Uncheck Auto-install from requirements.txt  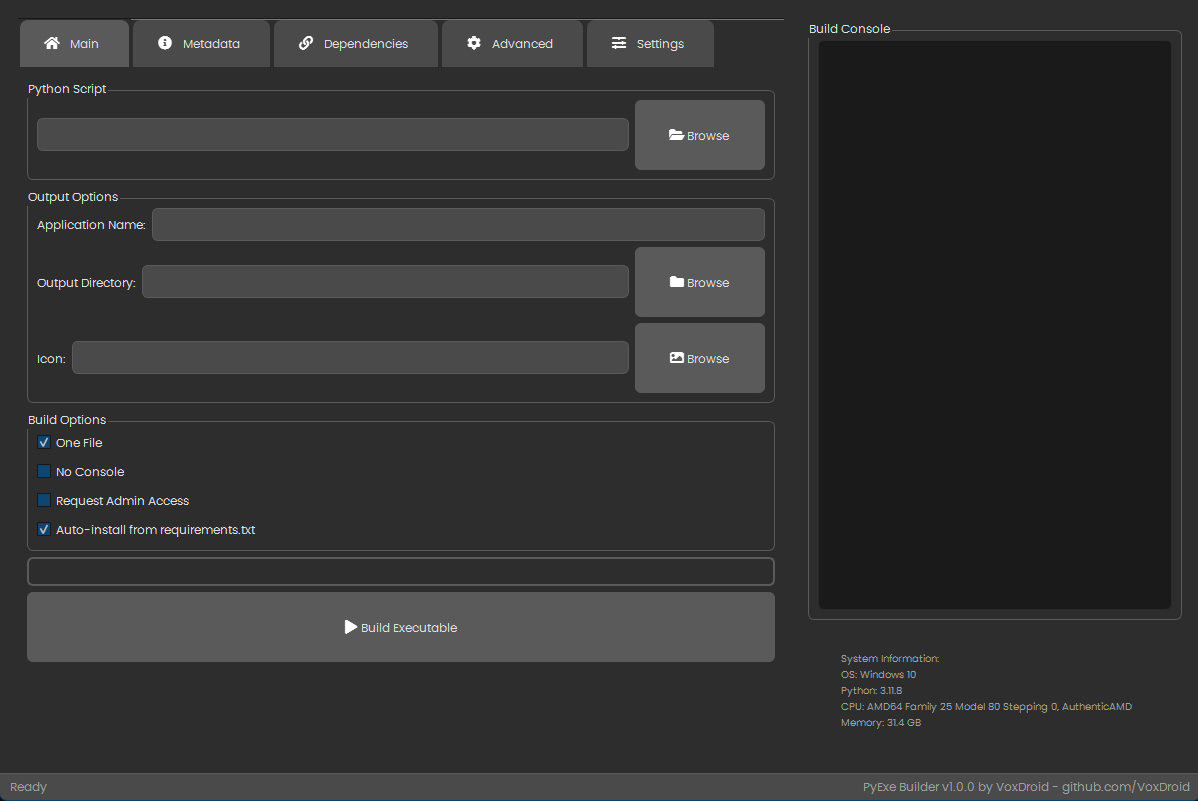(x=43, y=529)
